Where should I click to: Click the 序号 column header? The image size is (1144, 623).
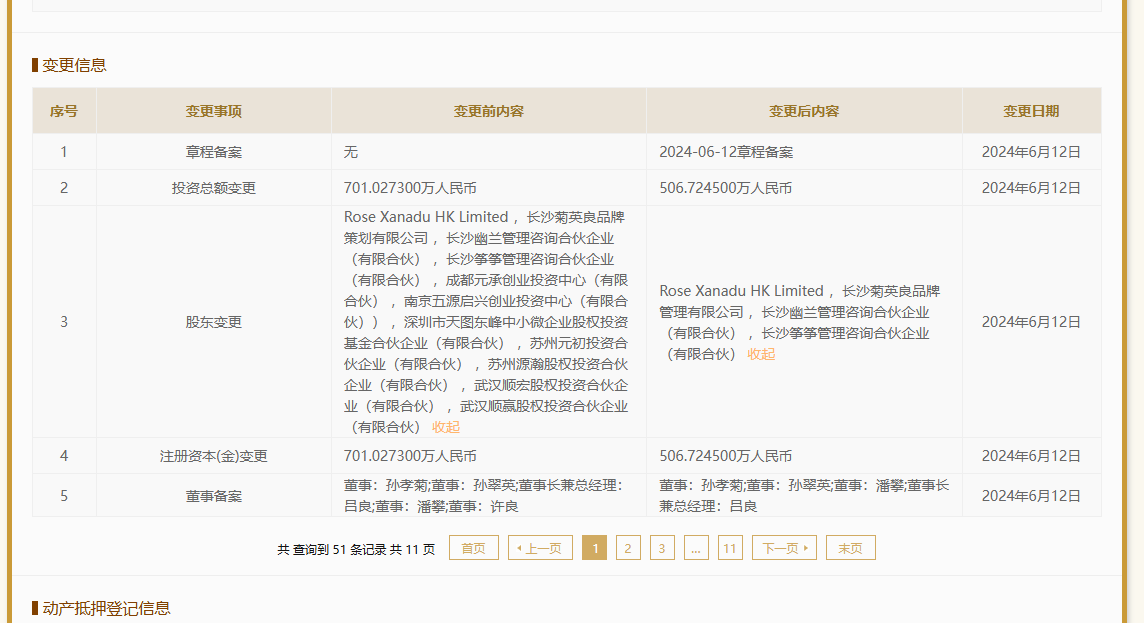click(x=64, y=111)
